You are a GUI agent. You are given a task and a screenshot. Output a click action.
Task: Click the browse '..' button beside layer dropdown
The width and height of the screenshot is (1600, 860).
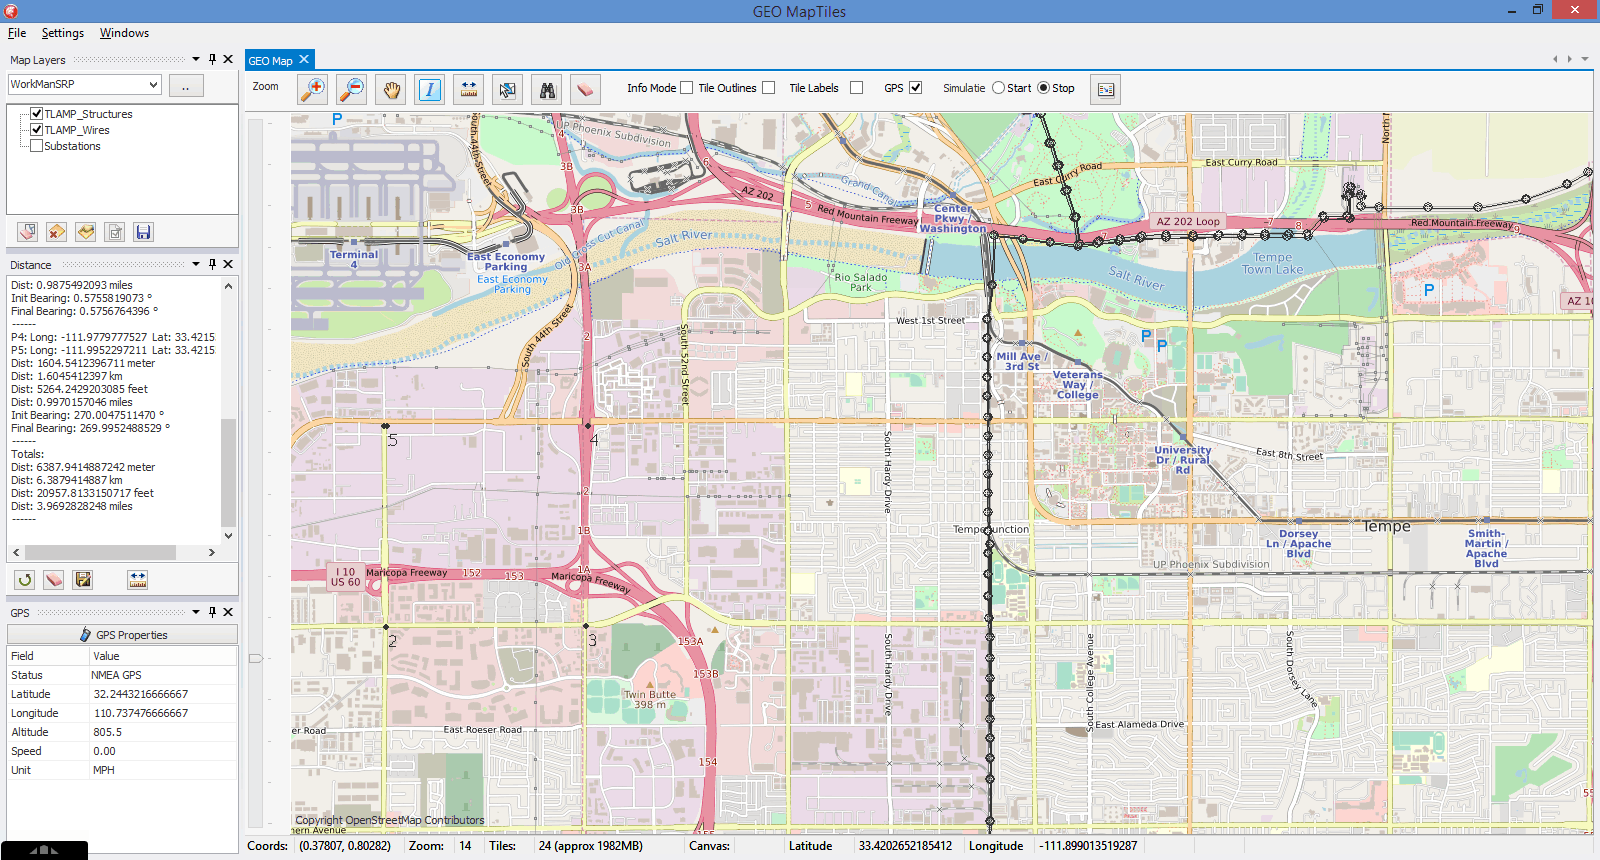coord(186,86)
